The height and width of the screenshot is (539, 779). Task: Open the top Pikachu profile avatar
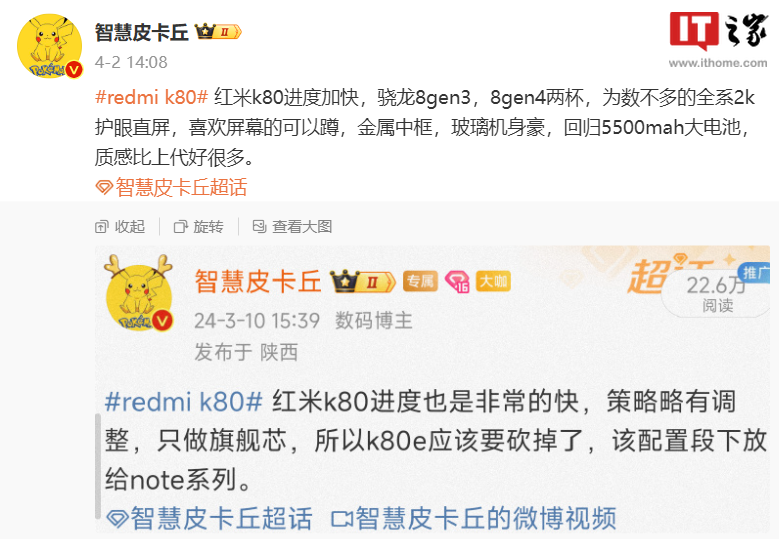[x=50, y=46]
